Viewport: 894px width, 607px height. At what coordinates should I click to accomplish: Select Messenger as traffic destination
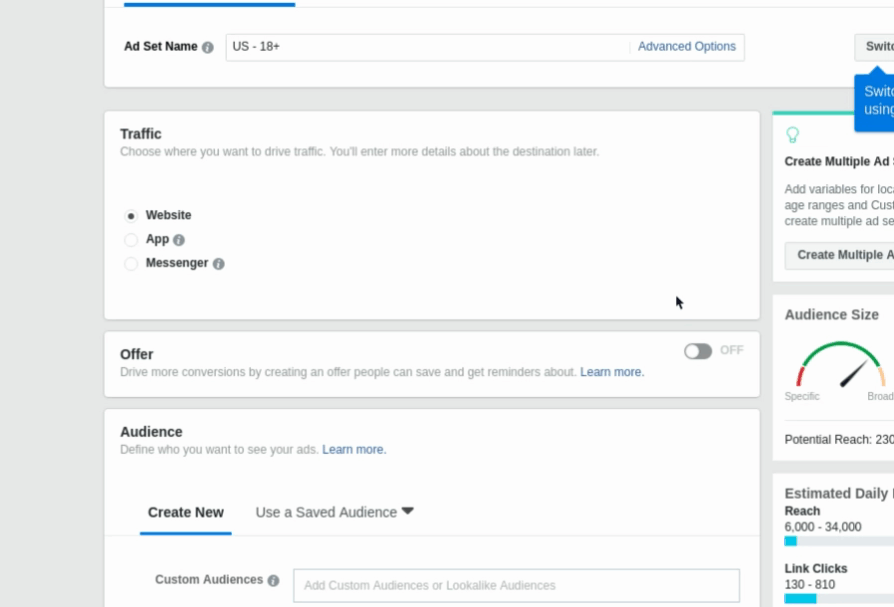tap(130, 263)
